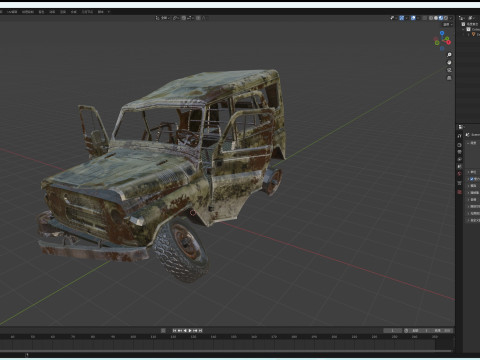Screen dimensions: 480x360
Task: Click the blue Z axis gizmo circle
Action: 442,33
